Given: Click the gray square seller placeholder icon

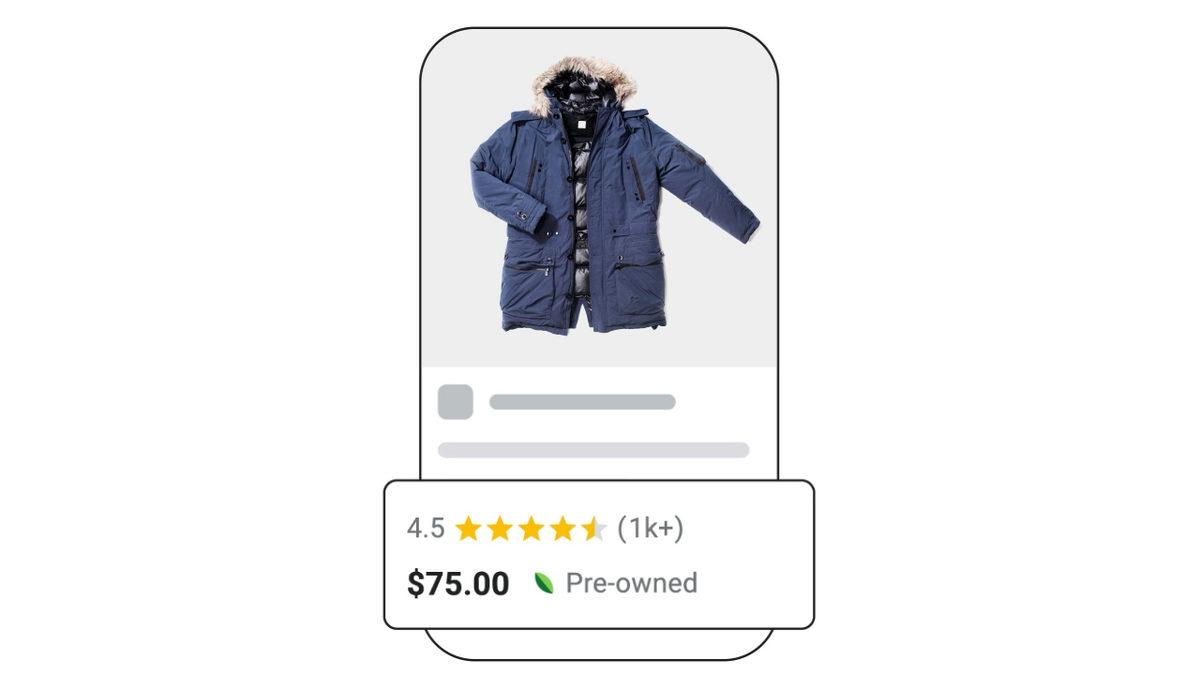Looking at the screenshot, I should (x=455, y=402).
